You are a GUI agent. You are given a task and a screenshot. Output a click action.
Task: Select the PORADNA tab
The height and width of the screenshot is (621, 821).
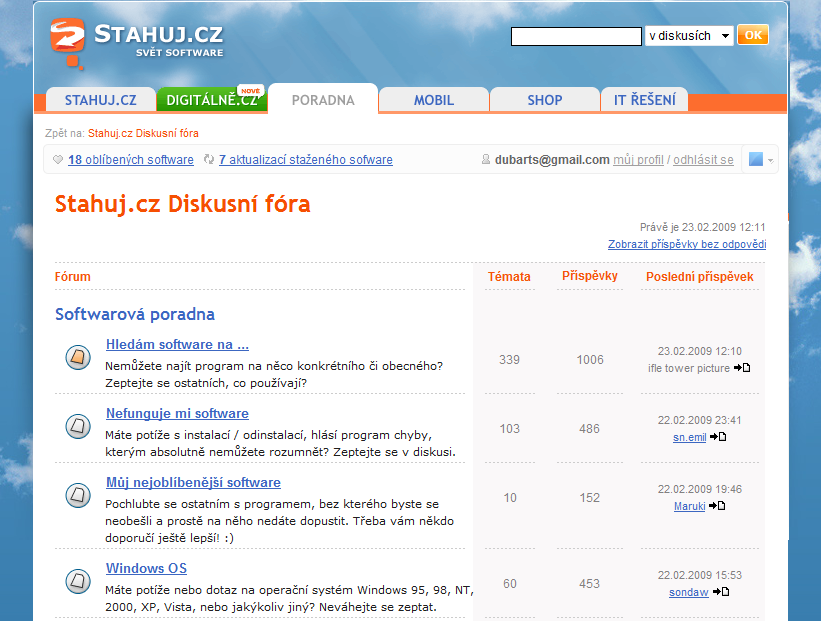pyautogui.click(x=323, y=99)
